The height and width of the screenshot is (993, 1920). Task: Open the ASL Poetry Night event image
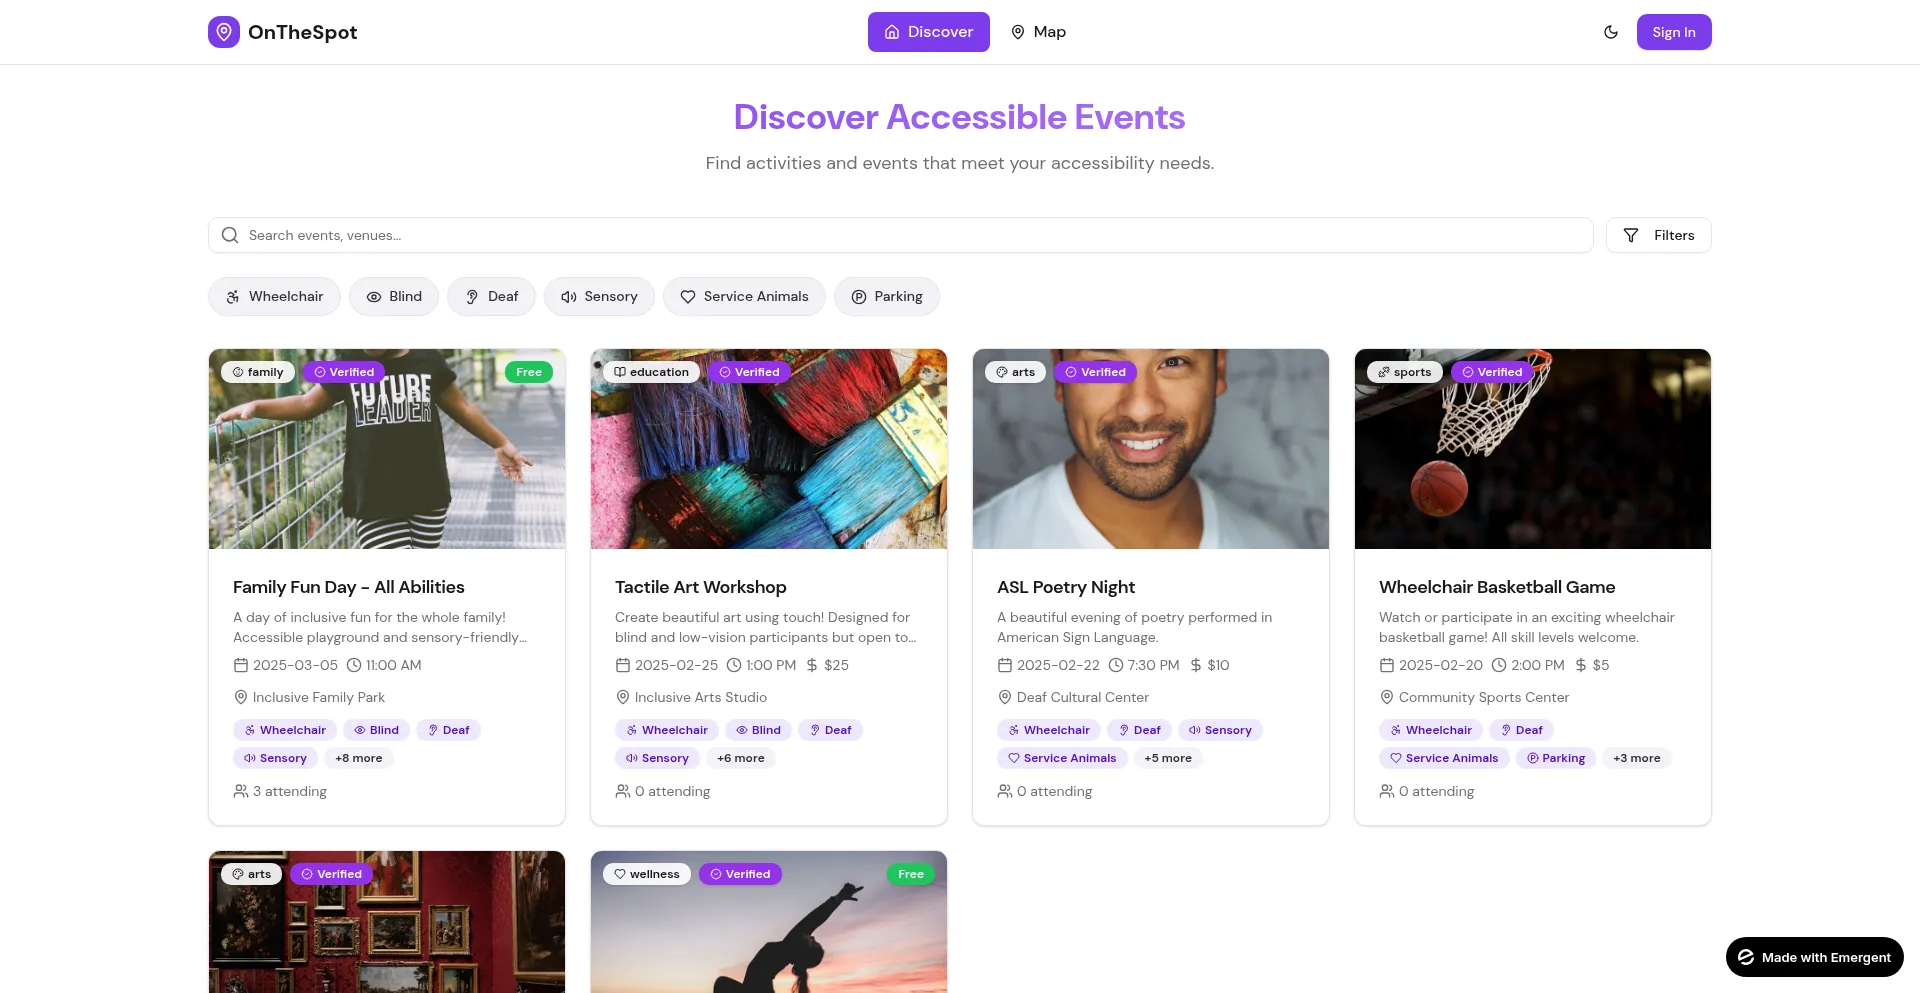(1151, 449)
